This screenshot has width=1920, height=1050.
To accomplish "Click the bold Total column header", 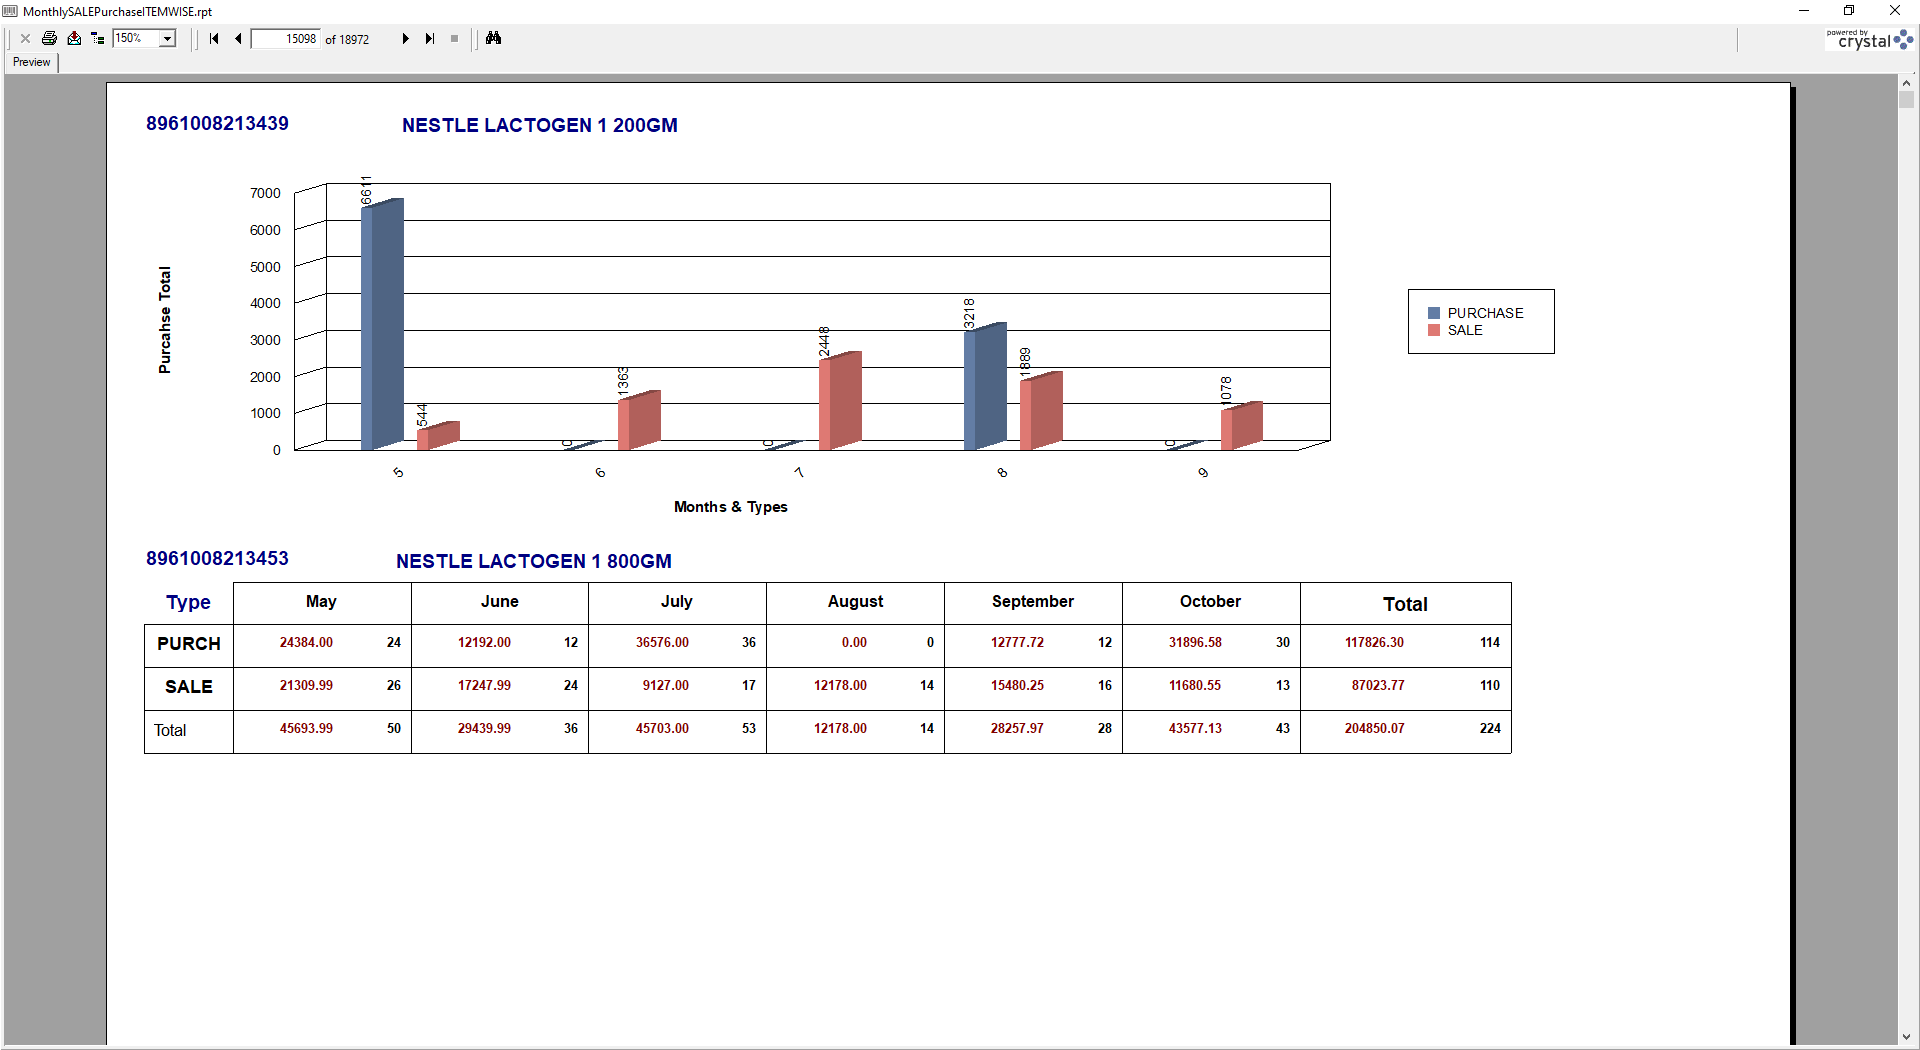I will 1405,604.
